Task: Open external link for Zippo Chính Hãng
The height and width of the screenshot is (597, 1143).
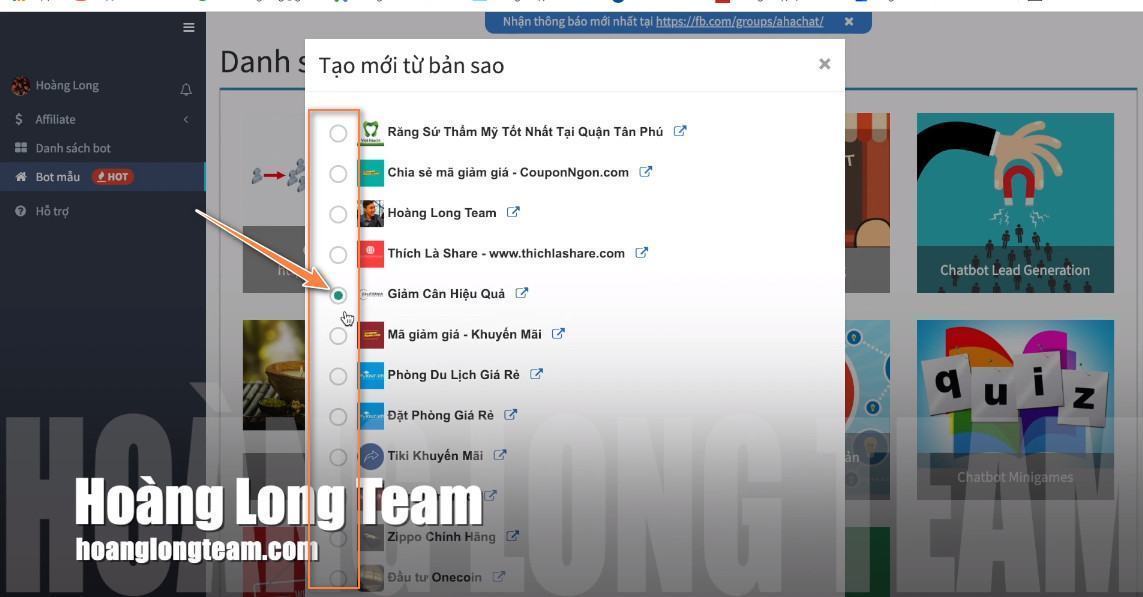Action: click(x=512, y=536)
